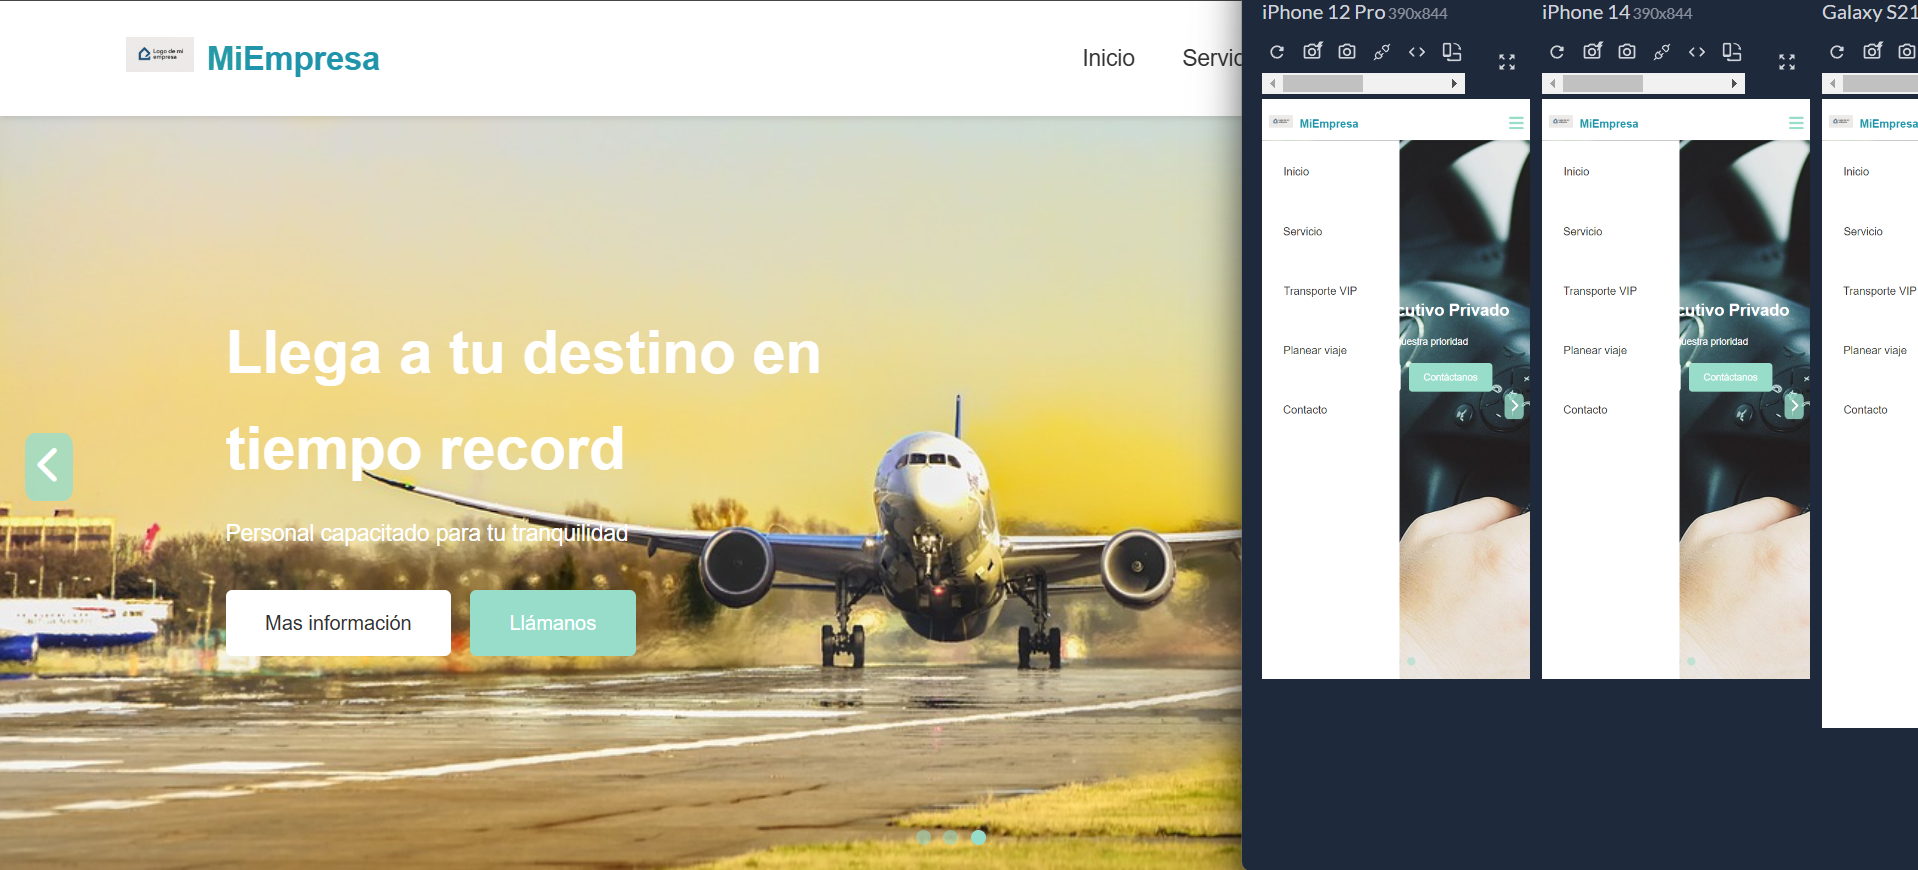The image size is (1918, 870).
Task: Take full-page screenshot of iPhone 12 Pro
Action: point(1312,52)
